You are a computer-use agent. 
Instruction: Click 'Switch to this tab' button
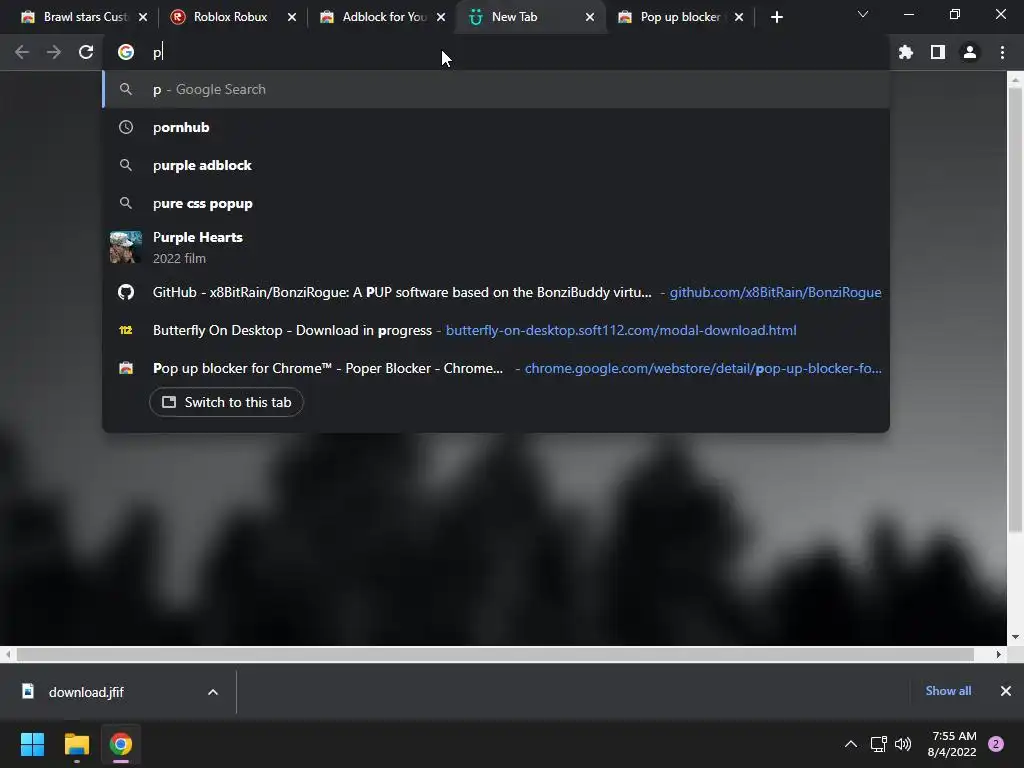[226, 402]
